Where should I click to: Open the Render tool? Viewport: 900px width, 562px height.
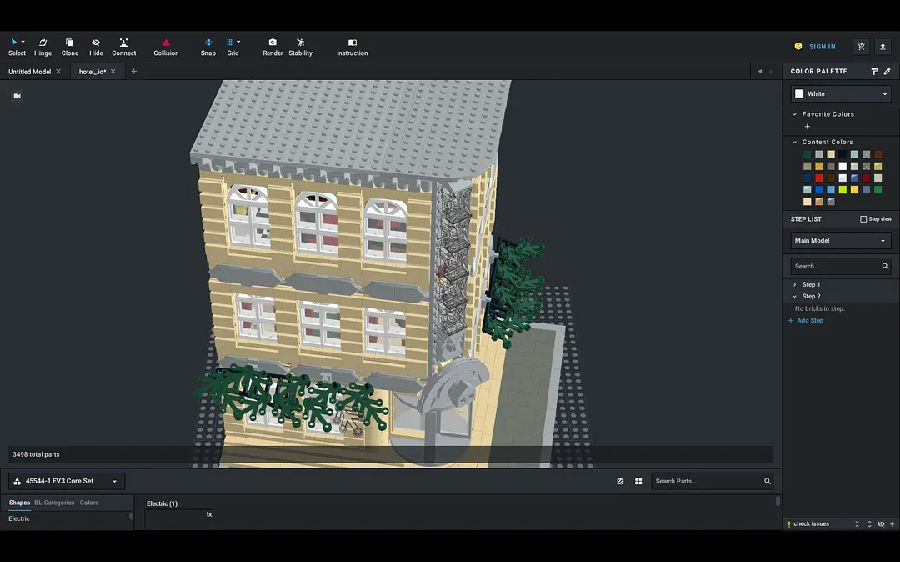pos(272,46)
